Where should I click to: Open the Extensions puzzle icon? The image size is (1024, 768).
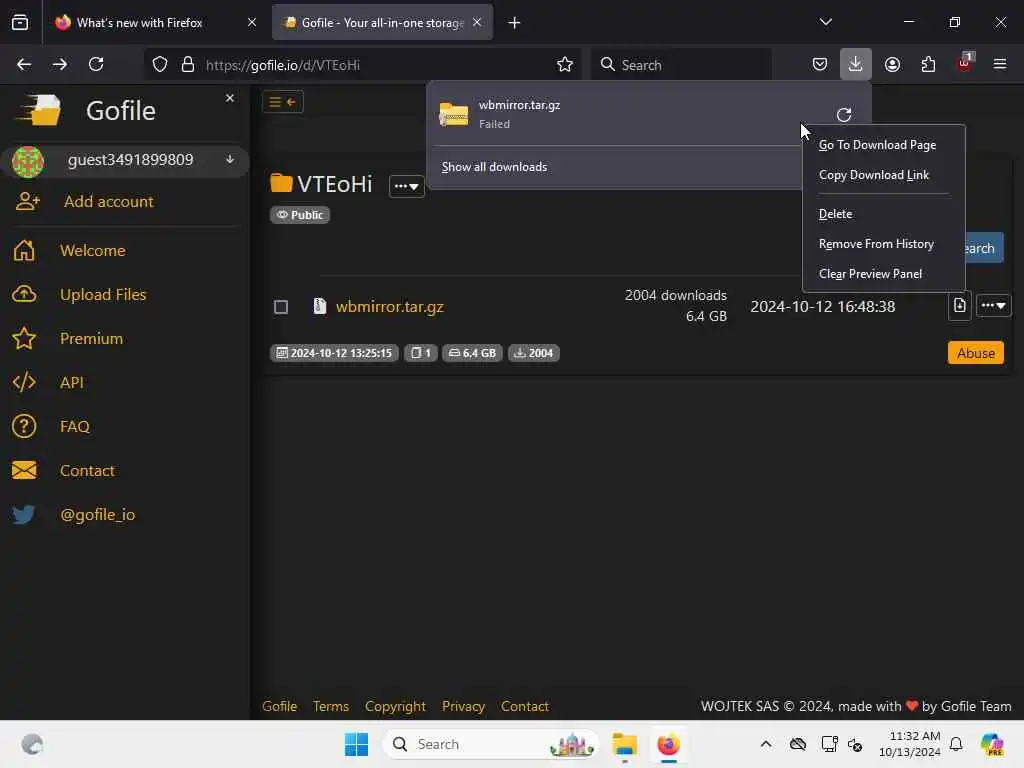coord(928,64)
